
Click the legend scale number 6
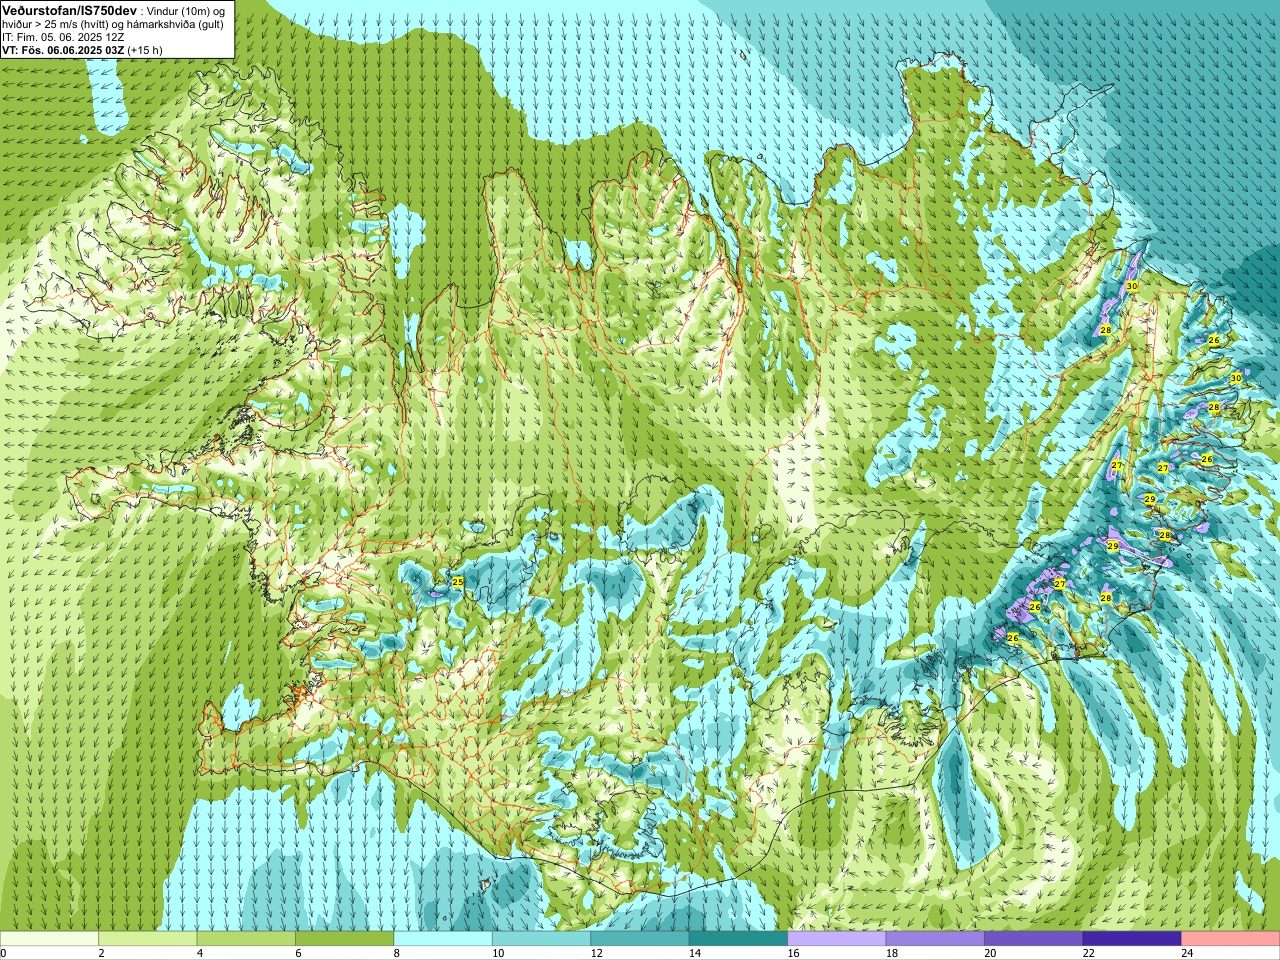coord(299,953)
